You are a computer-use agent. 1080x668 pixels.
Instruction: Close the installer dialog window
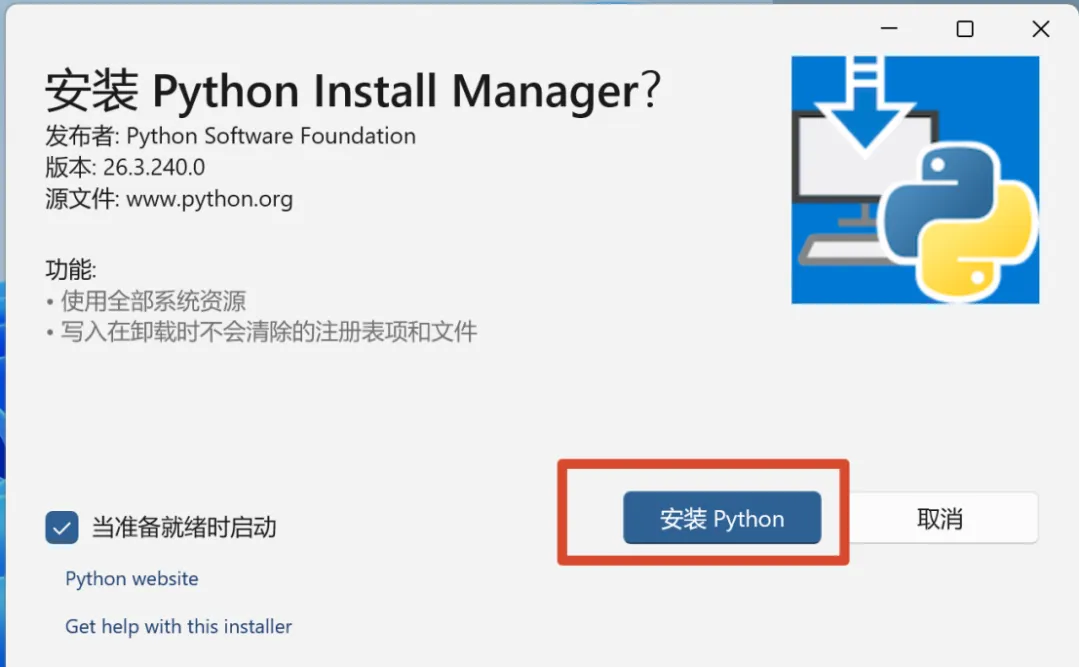tap(1041, 29)
